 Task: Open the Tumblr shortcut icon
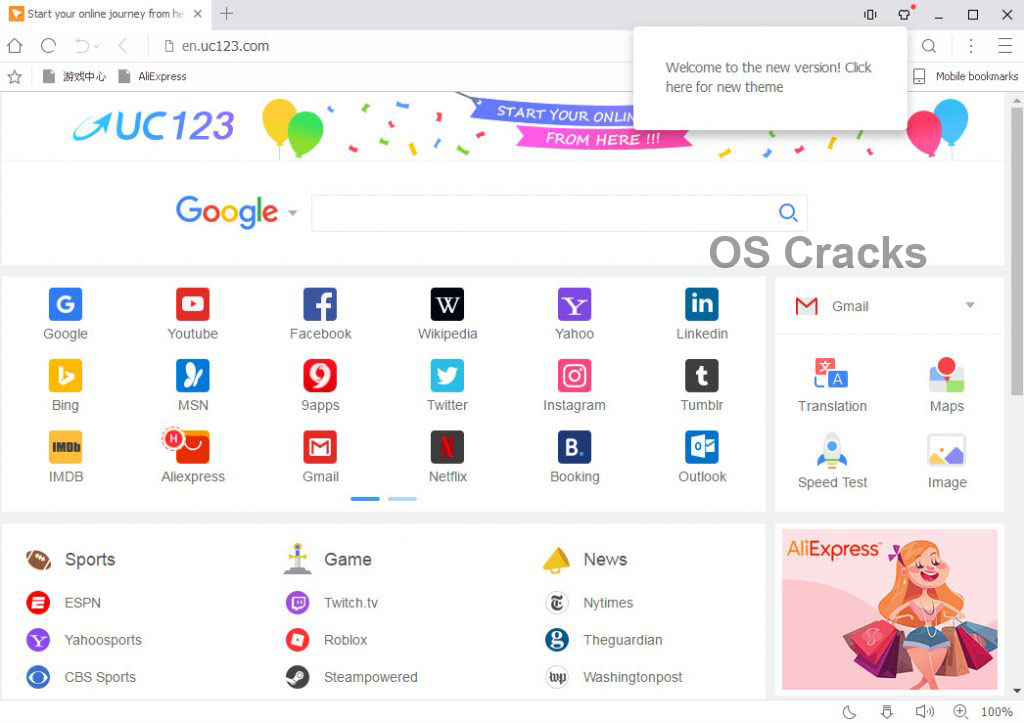pyautogui.click(x=702, y=376)
